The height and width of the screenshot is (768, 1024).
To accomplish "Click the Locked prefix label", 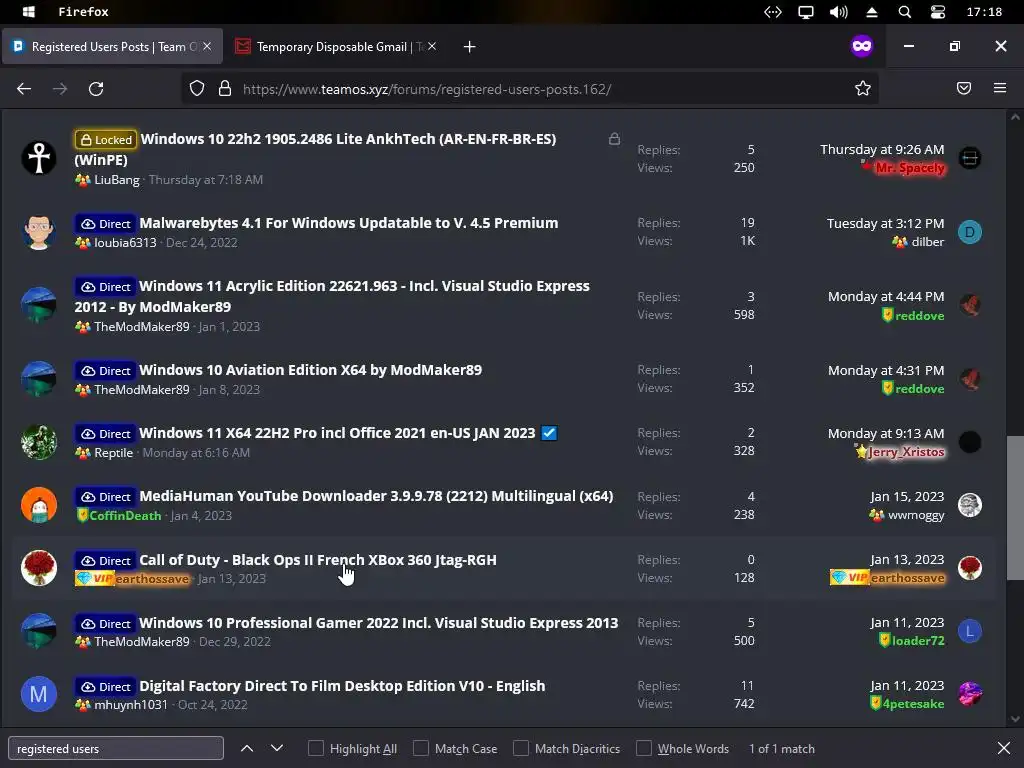I will (105, 139).
